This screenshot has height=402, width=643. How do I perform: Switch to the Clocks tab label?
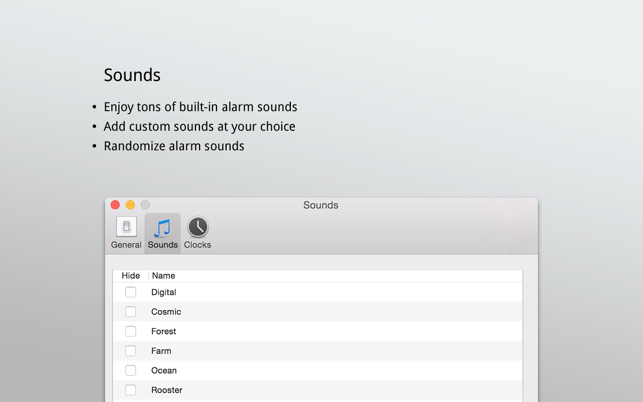pos(197,245)
